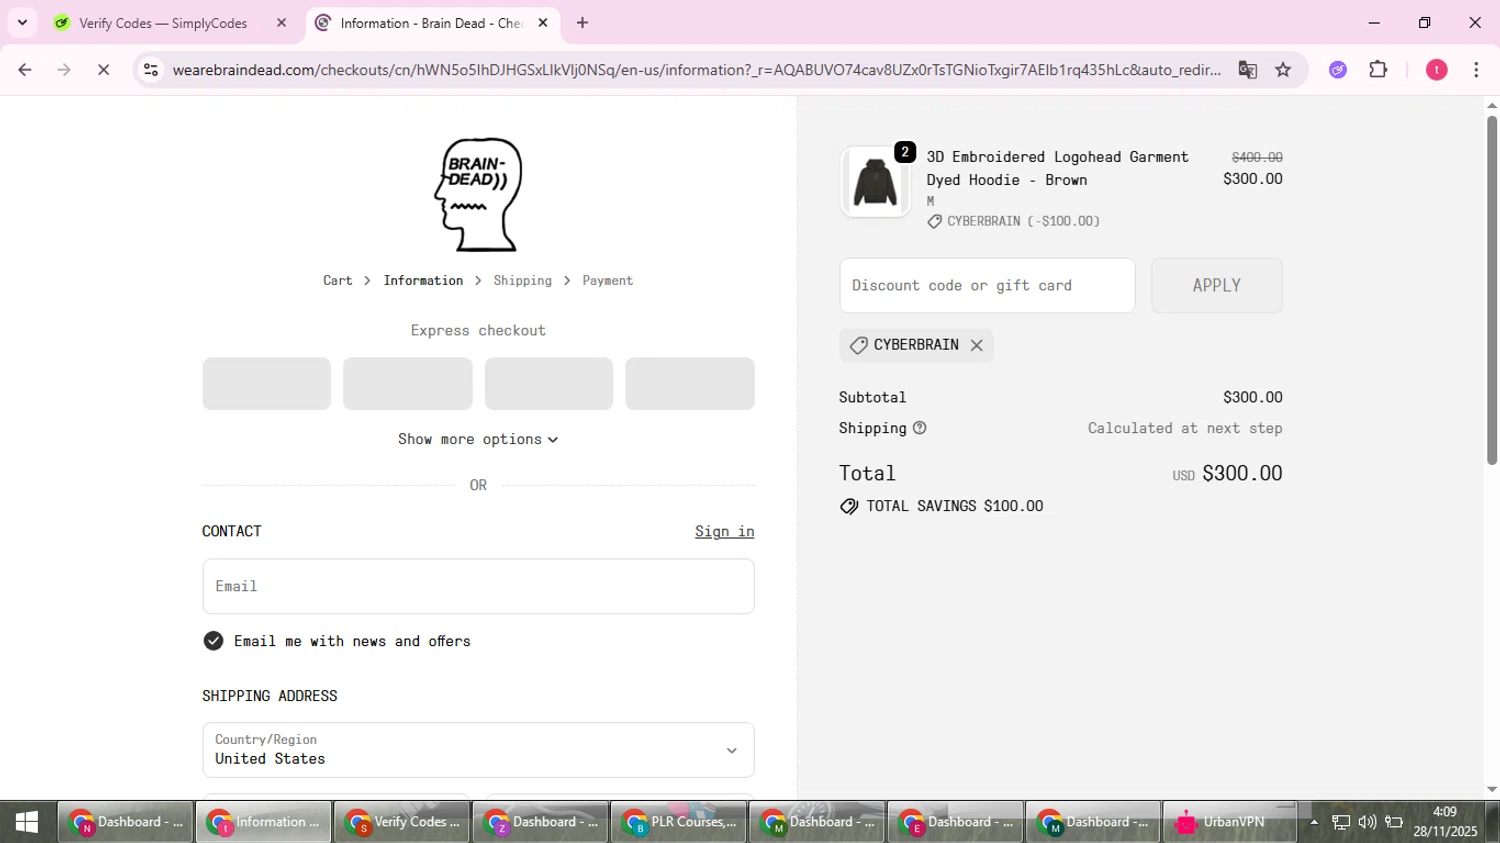Open PLR Courses window in taskbar

click(678, 822)
